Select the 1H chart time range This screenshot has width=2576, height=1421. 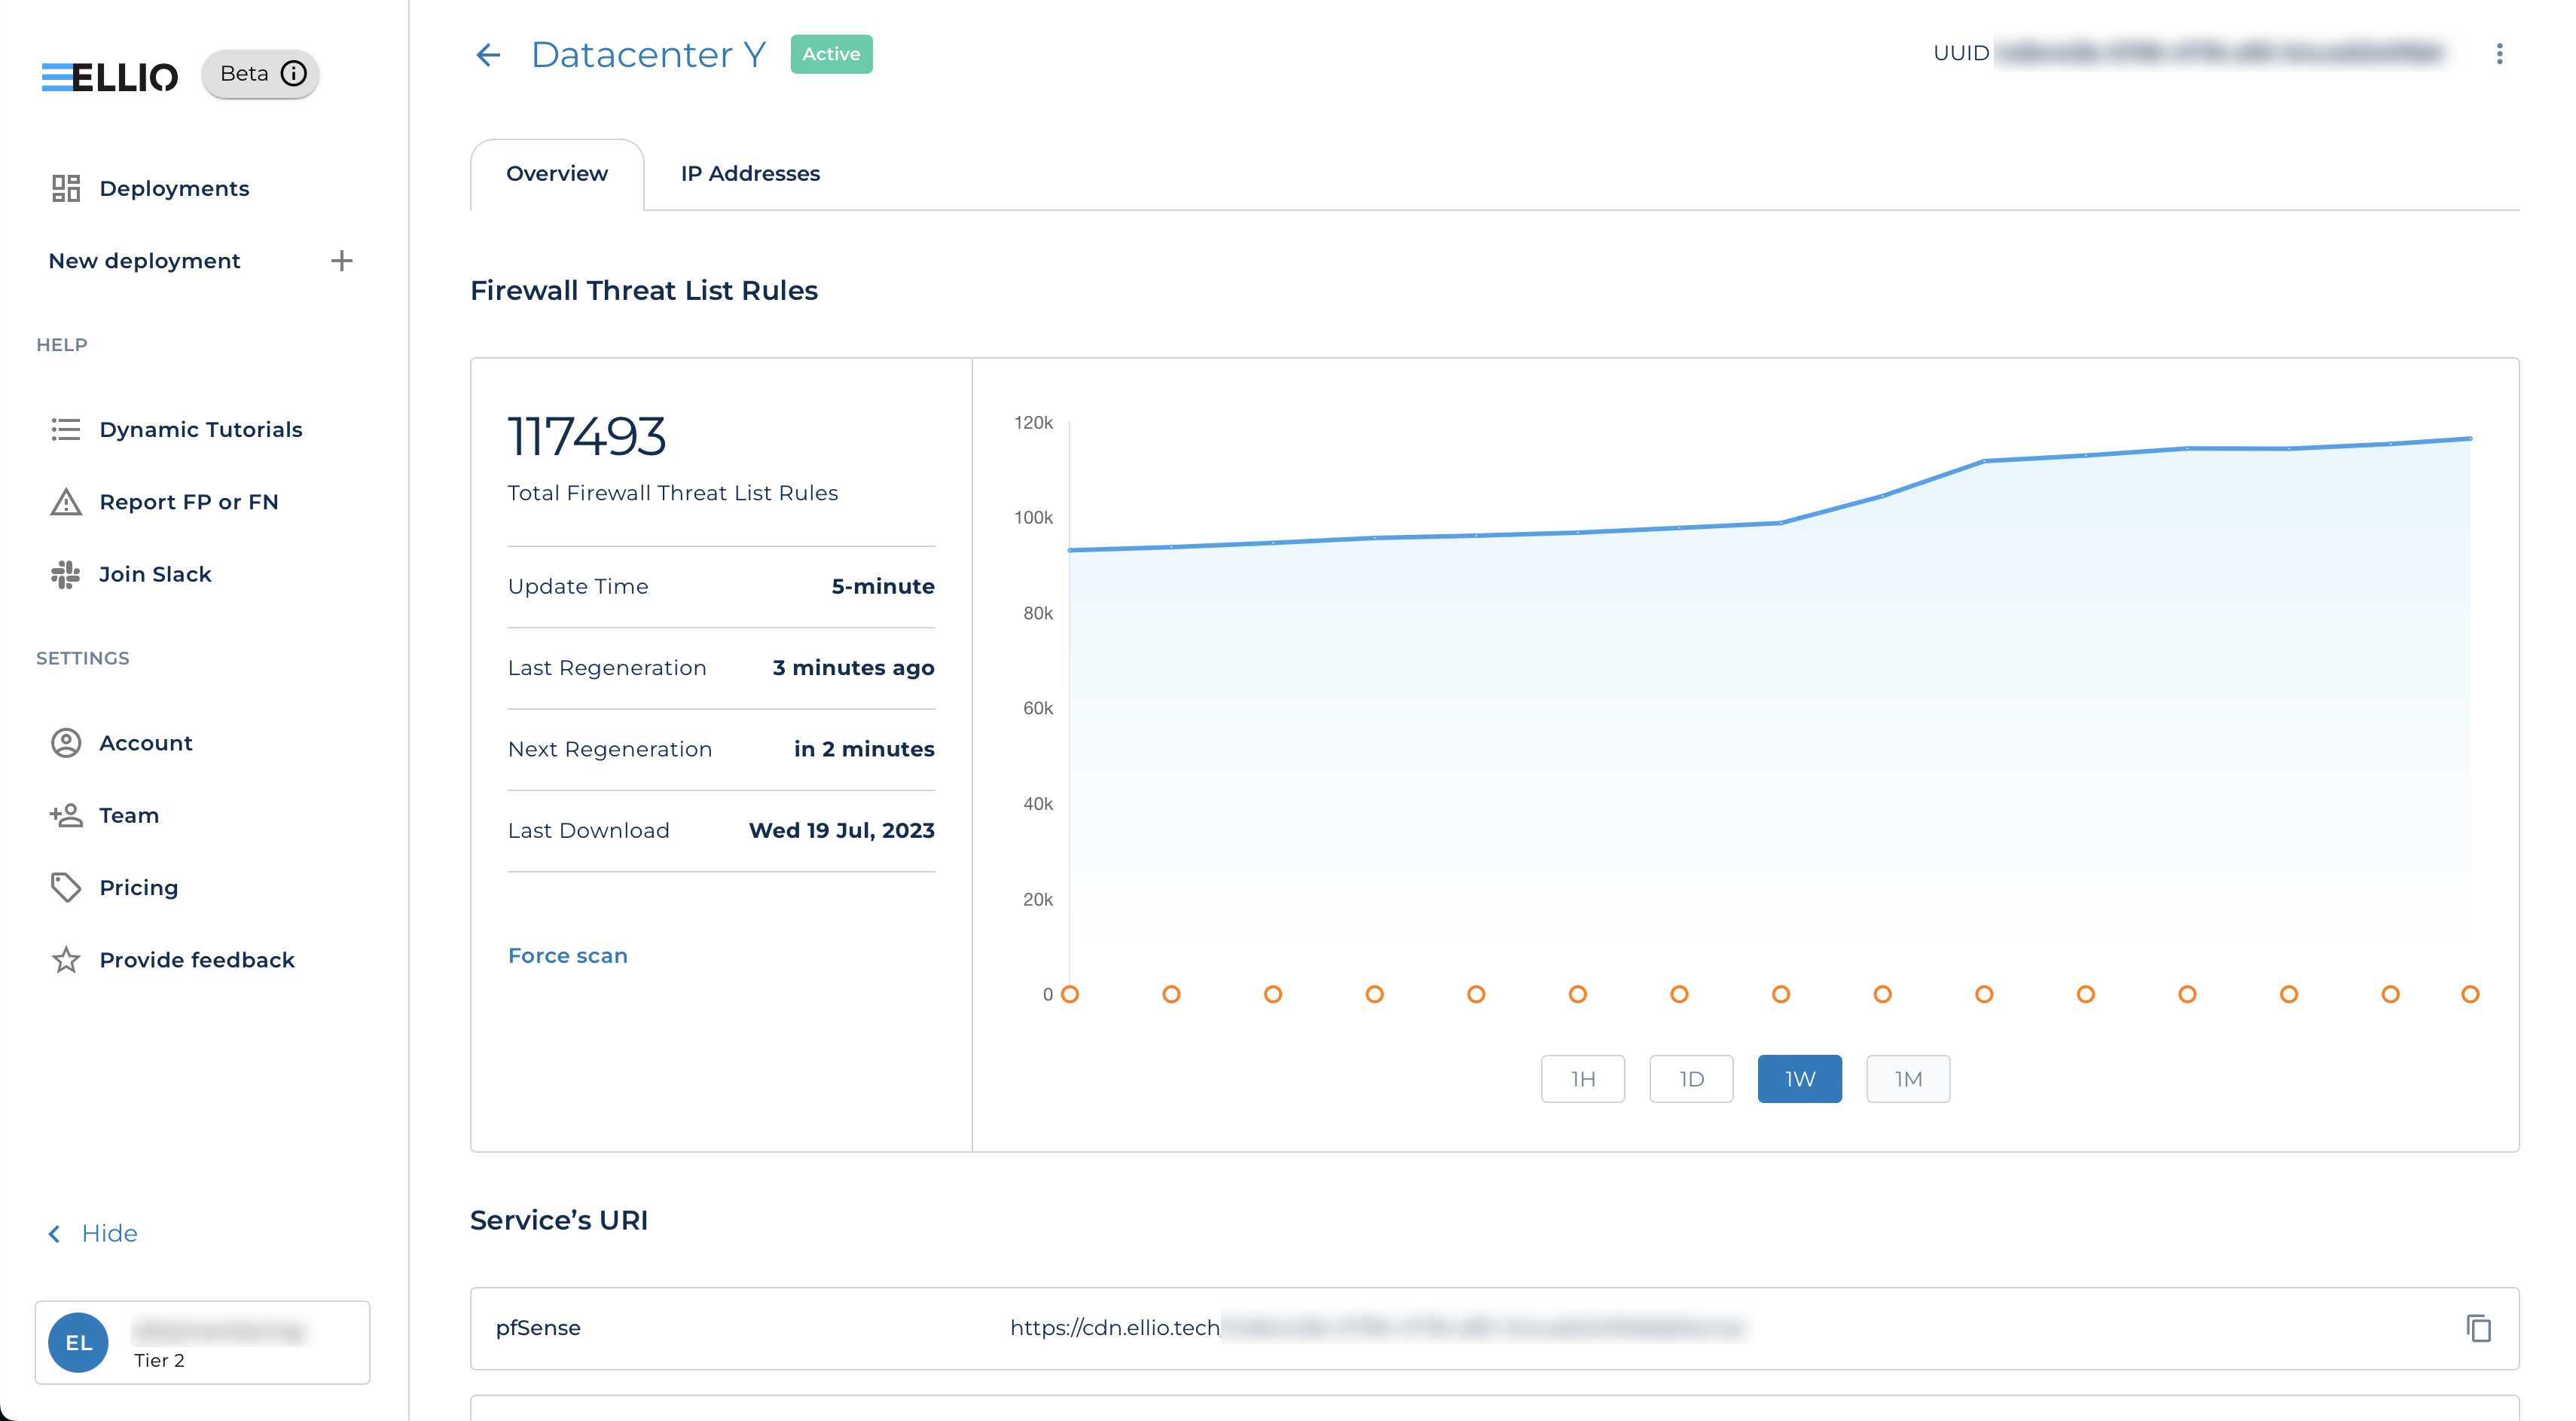[1583, 1079]
